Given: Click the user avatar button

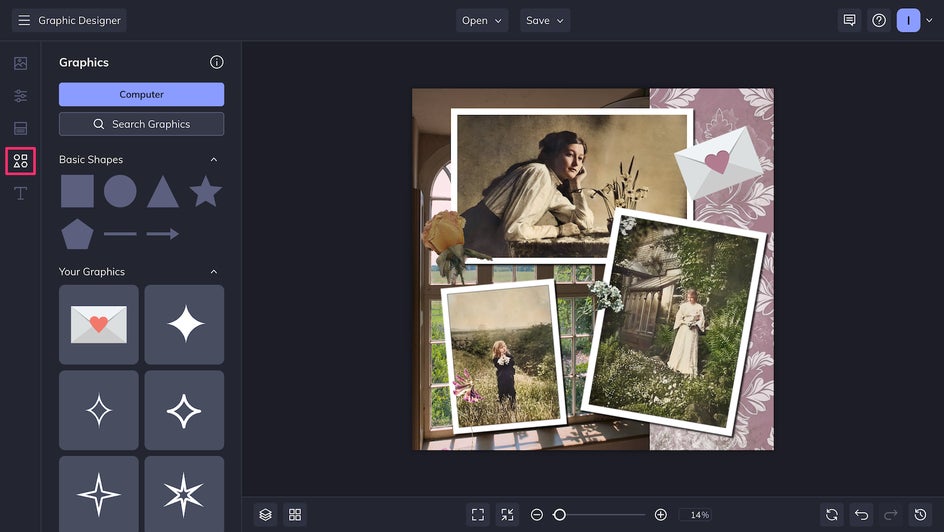Looking at the screenshot, I should (x=908, y=20).
